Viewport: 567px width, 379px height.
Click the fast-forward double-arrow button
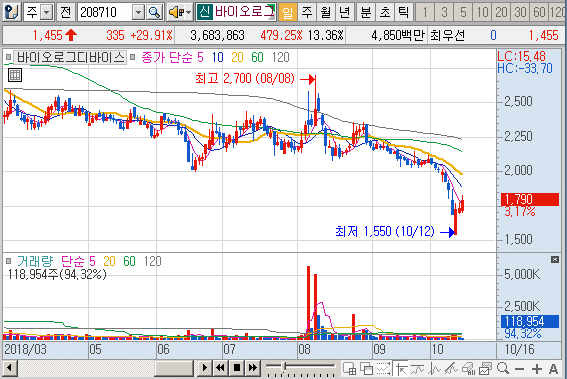[253, 369]
